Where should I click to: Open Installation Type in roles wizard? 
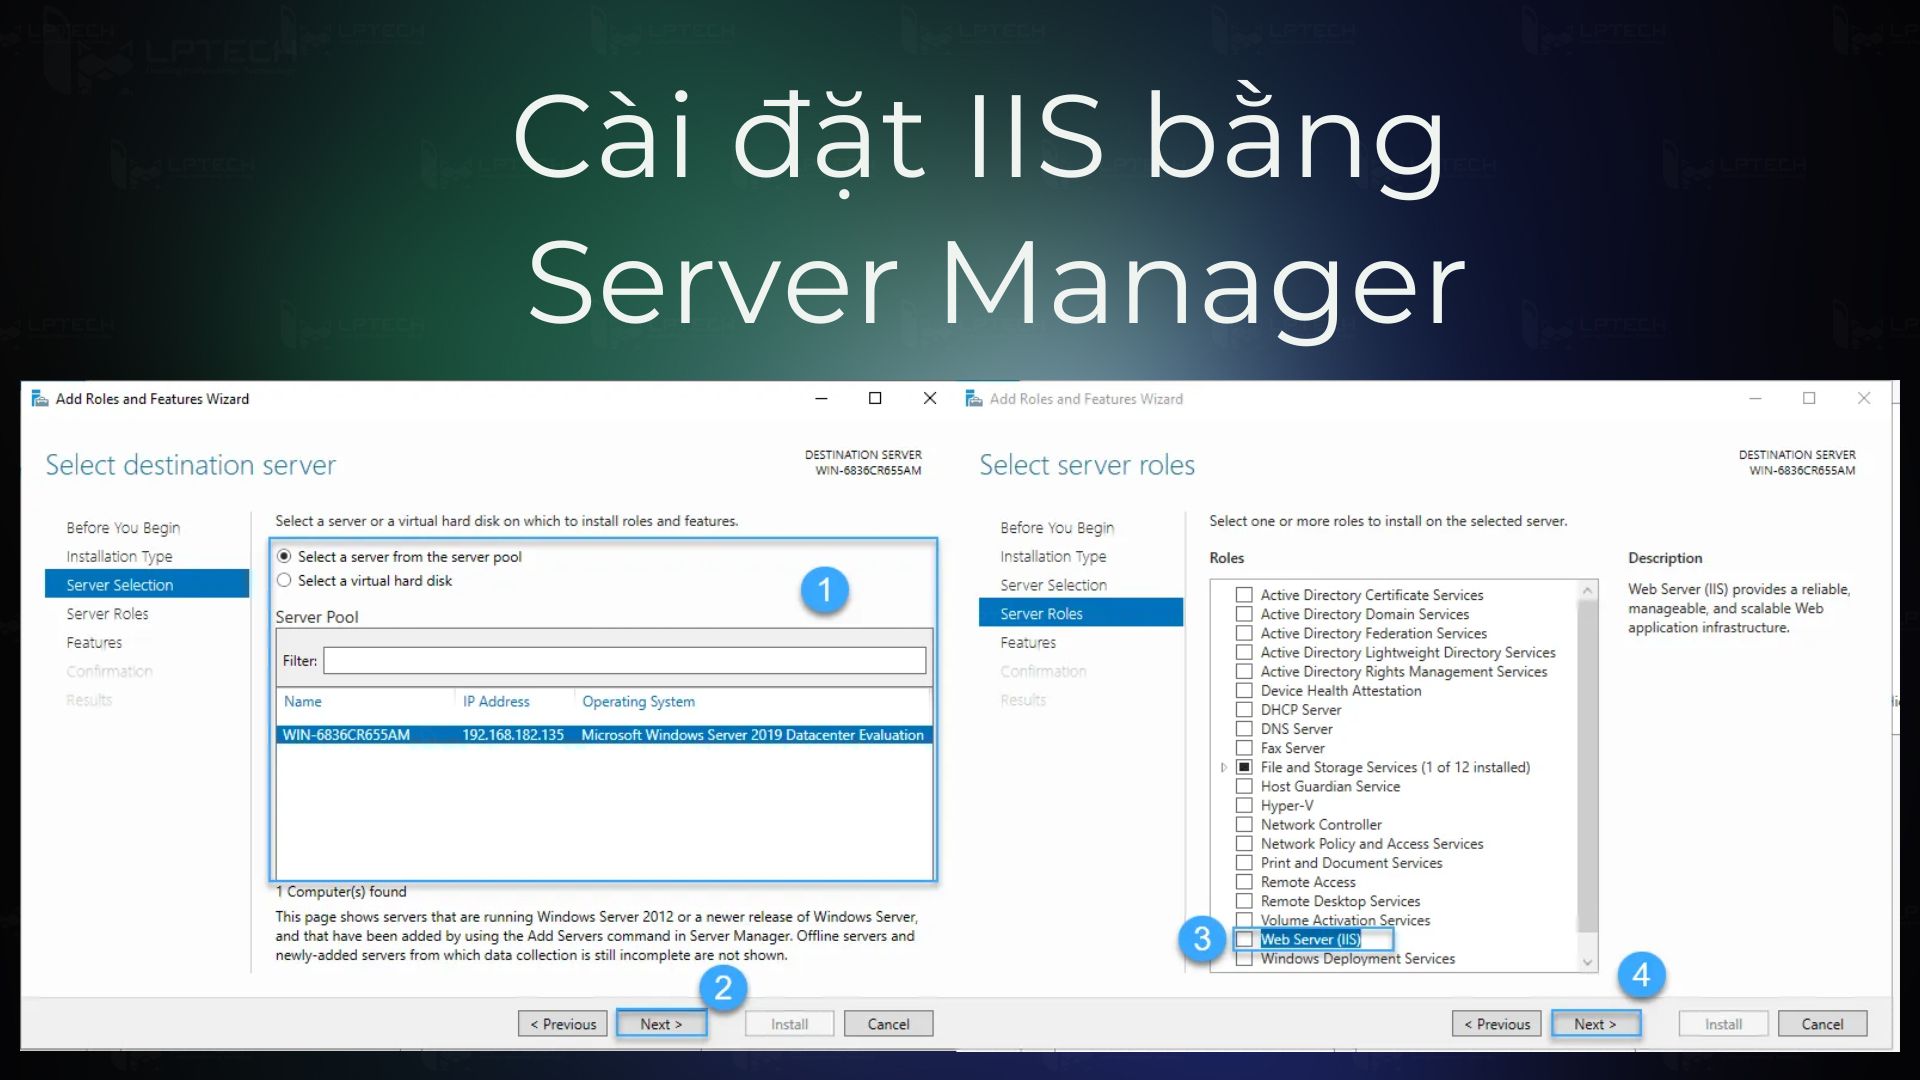1053,556
